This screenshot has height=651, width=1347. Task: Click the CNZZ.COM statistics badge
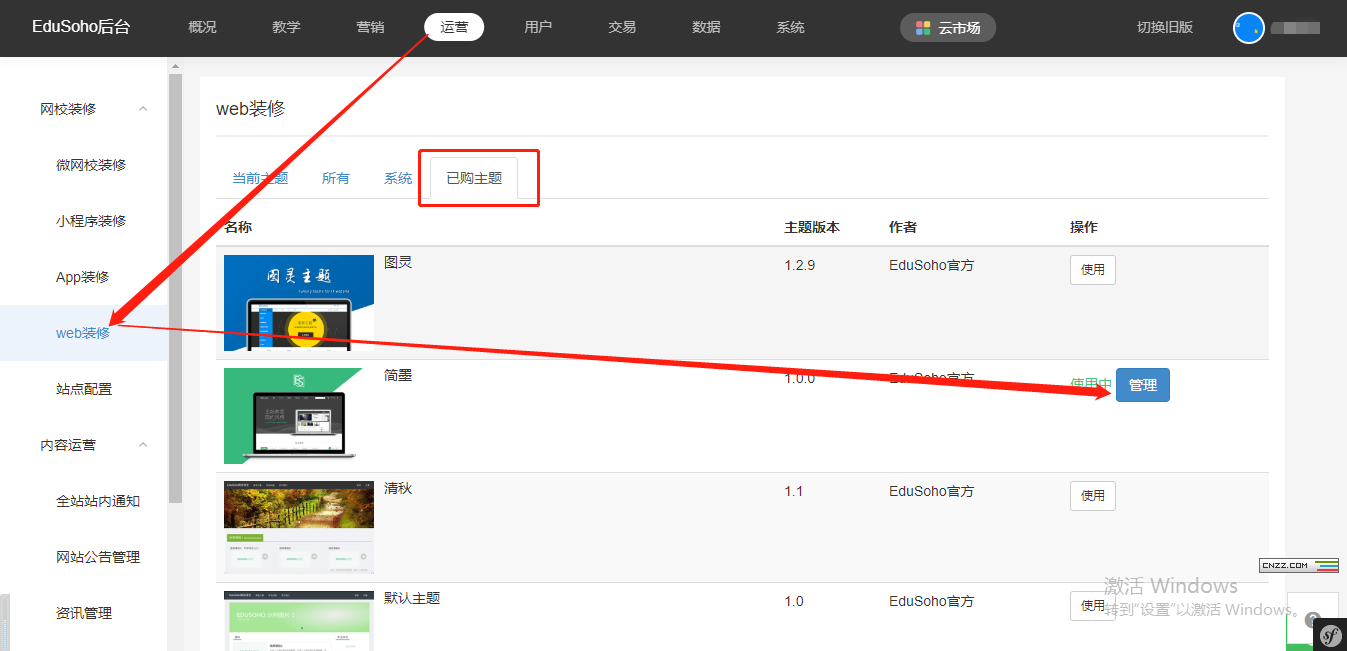coord(1298,565)
